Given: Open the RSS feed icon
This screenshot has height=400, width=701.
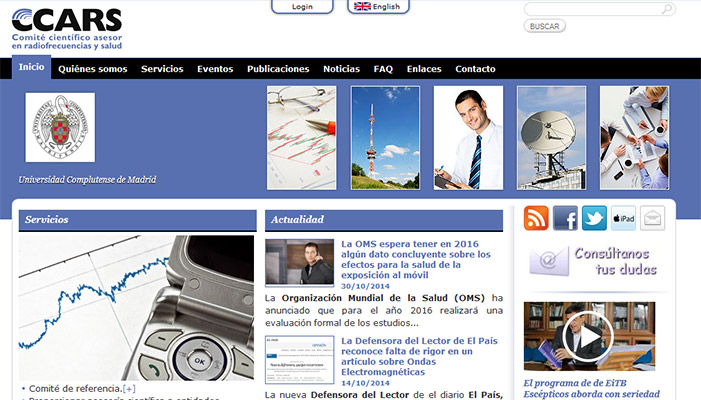Looking at the screenshot, I should tap(536, 218).
